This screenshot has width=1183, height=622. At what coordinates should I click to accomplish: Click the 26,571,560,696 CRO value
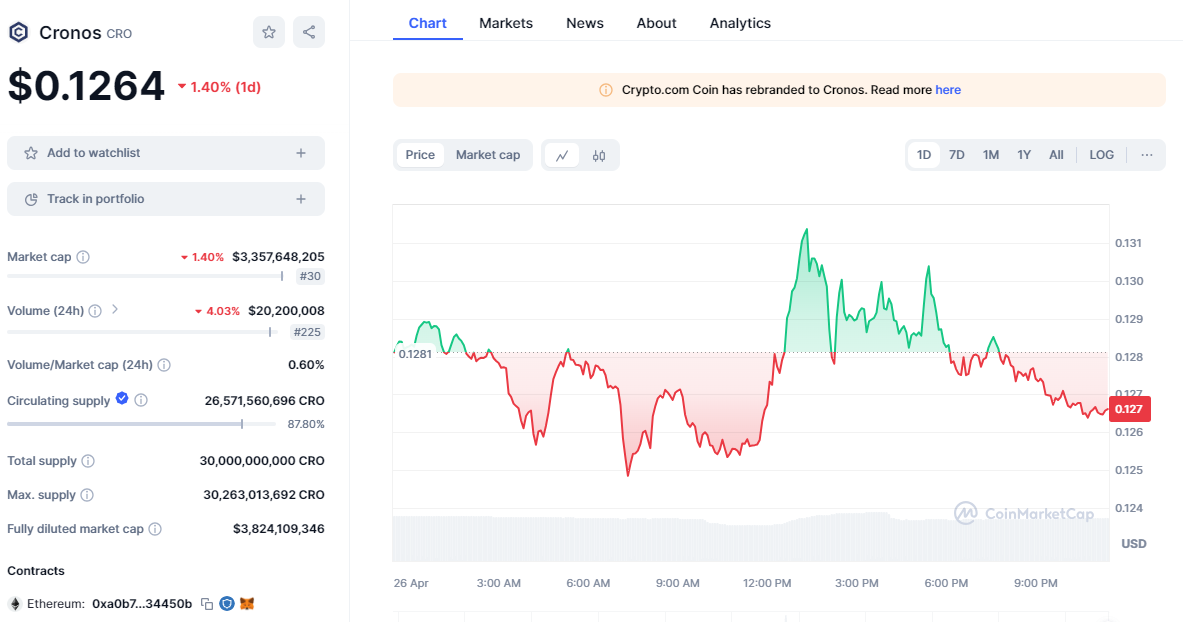click(265, 401)
